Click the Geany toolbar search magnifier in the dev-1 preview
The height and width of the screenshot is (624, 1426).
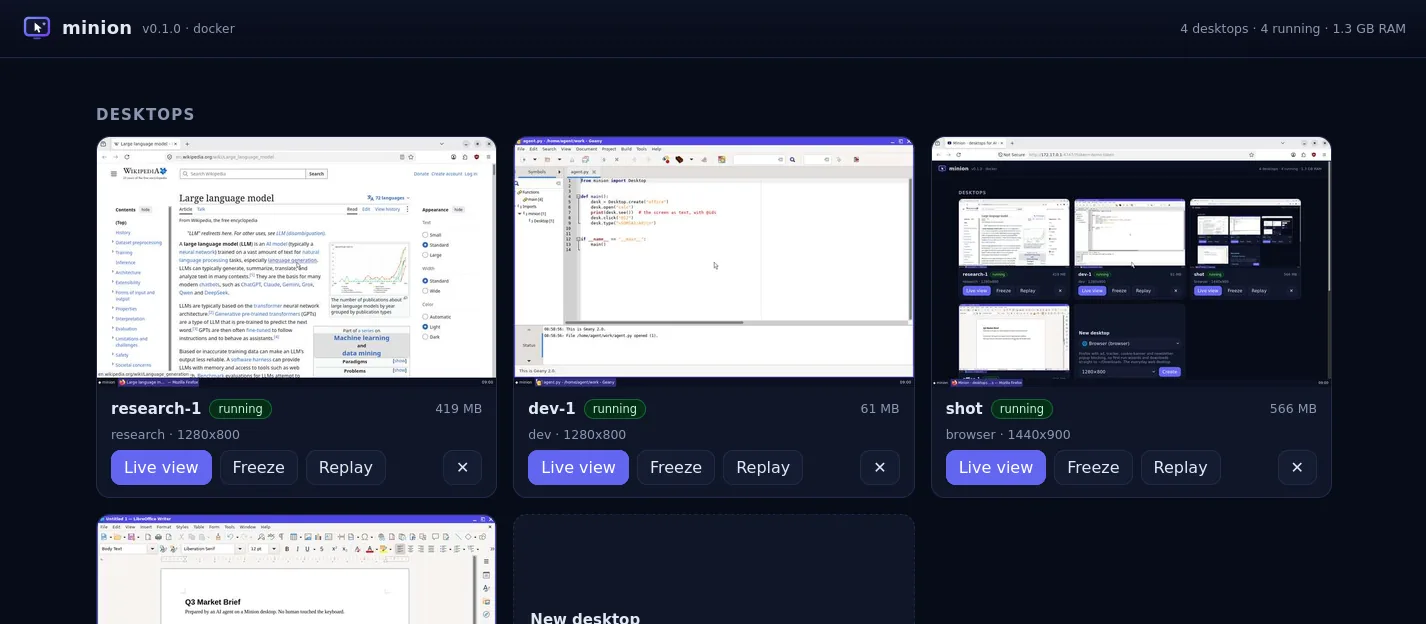pyautogui.click(x=792, y=159)
